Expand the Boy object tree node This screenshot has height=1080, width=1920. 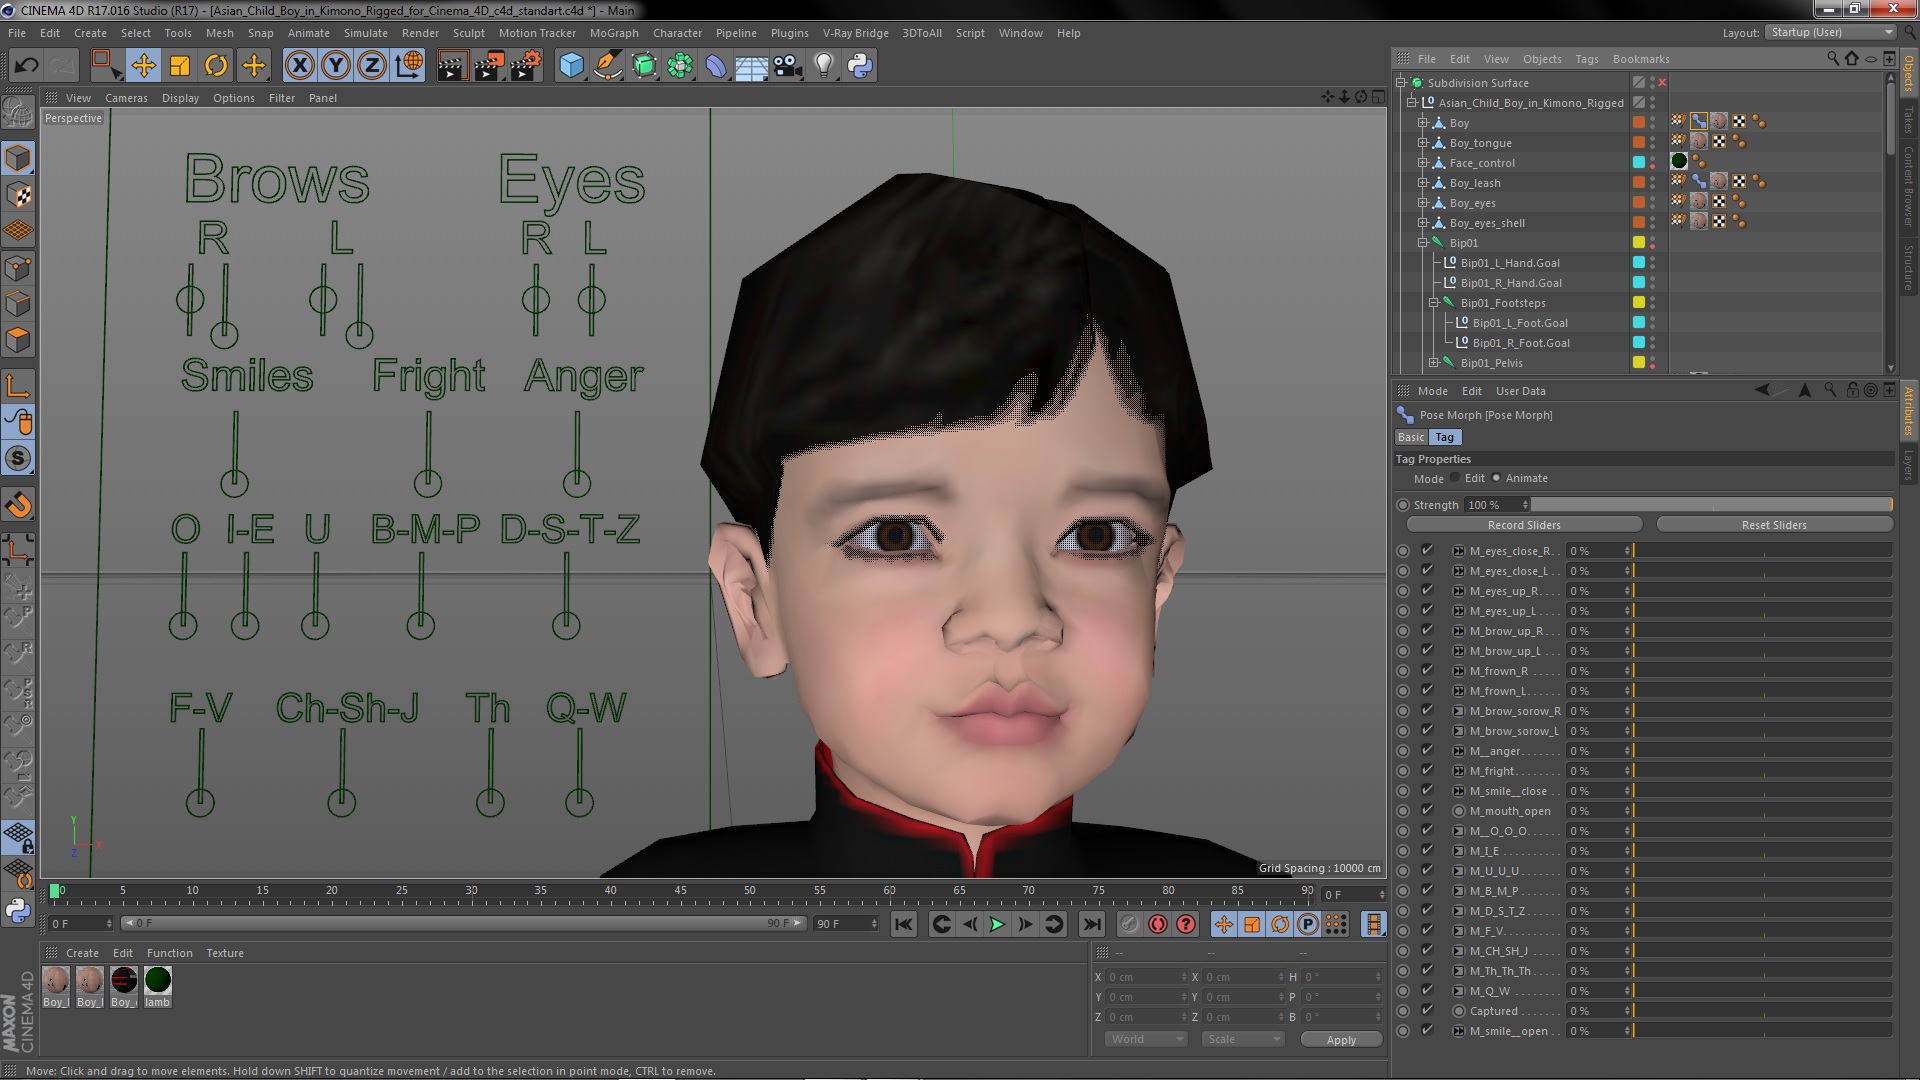[1423, 123]
